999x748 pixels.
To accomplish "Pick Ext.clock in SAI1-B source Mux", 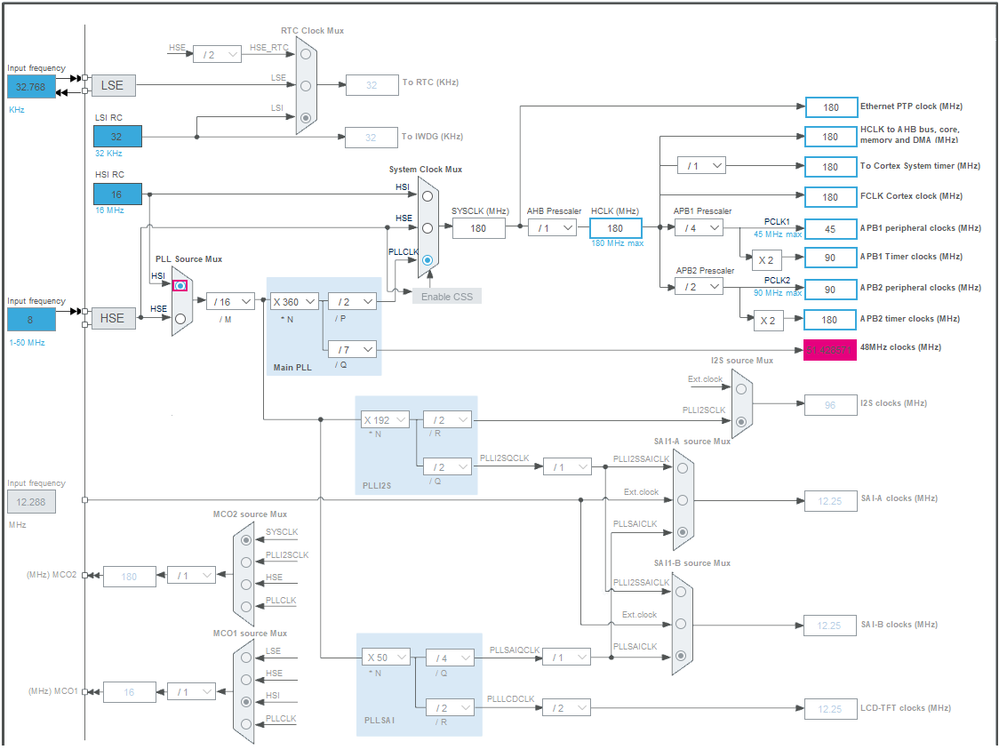I will coord(680,624).
